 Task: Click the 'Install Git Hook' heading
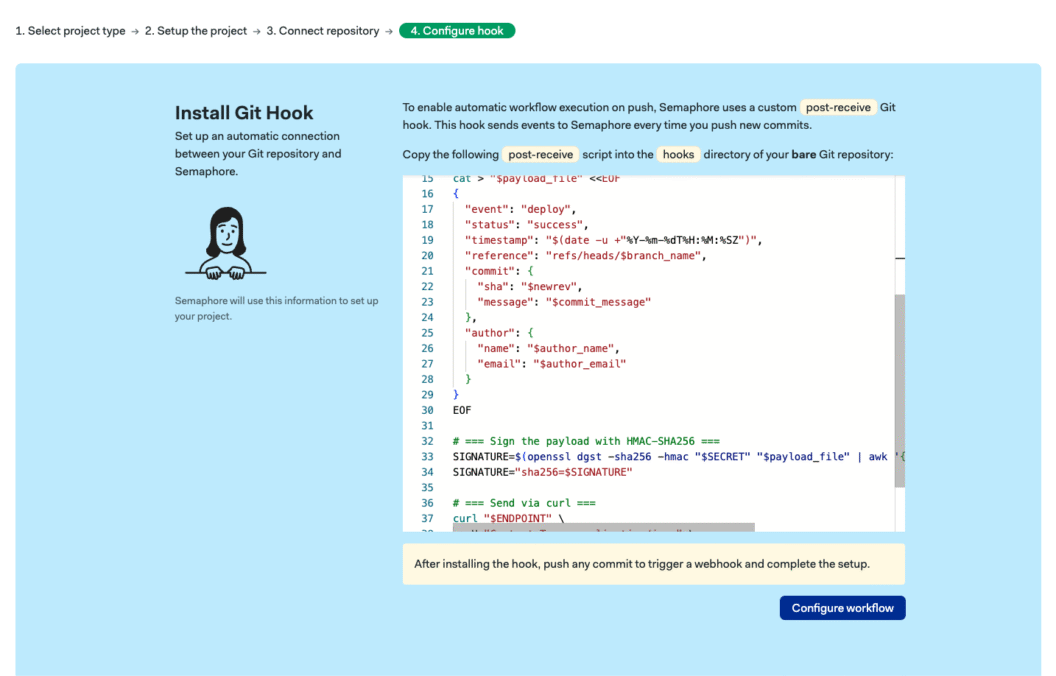click(244, 112)
